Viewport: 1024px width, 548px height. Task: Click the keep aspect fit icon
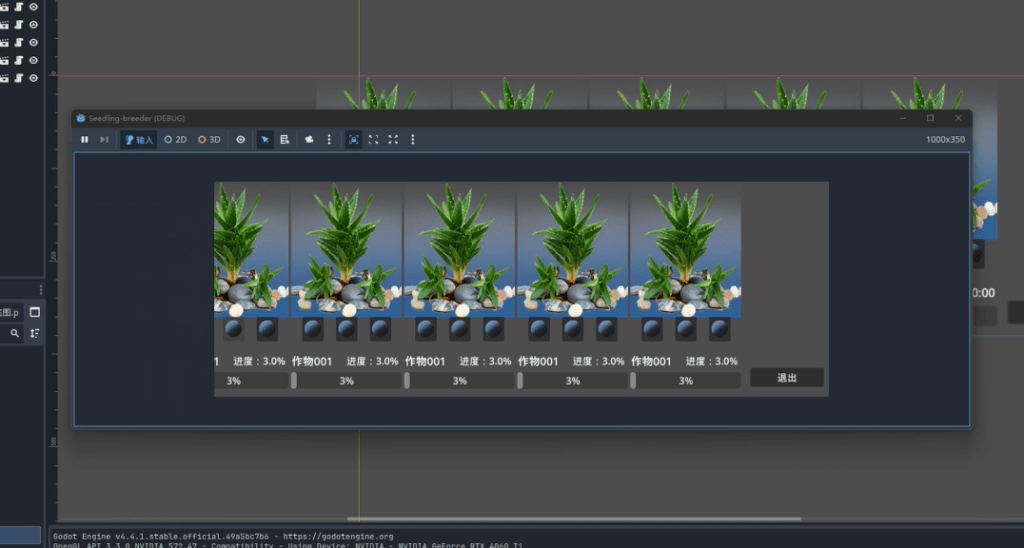(x=373, y=140)
